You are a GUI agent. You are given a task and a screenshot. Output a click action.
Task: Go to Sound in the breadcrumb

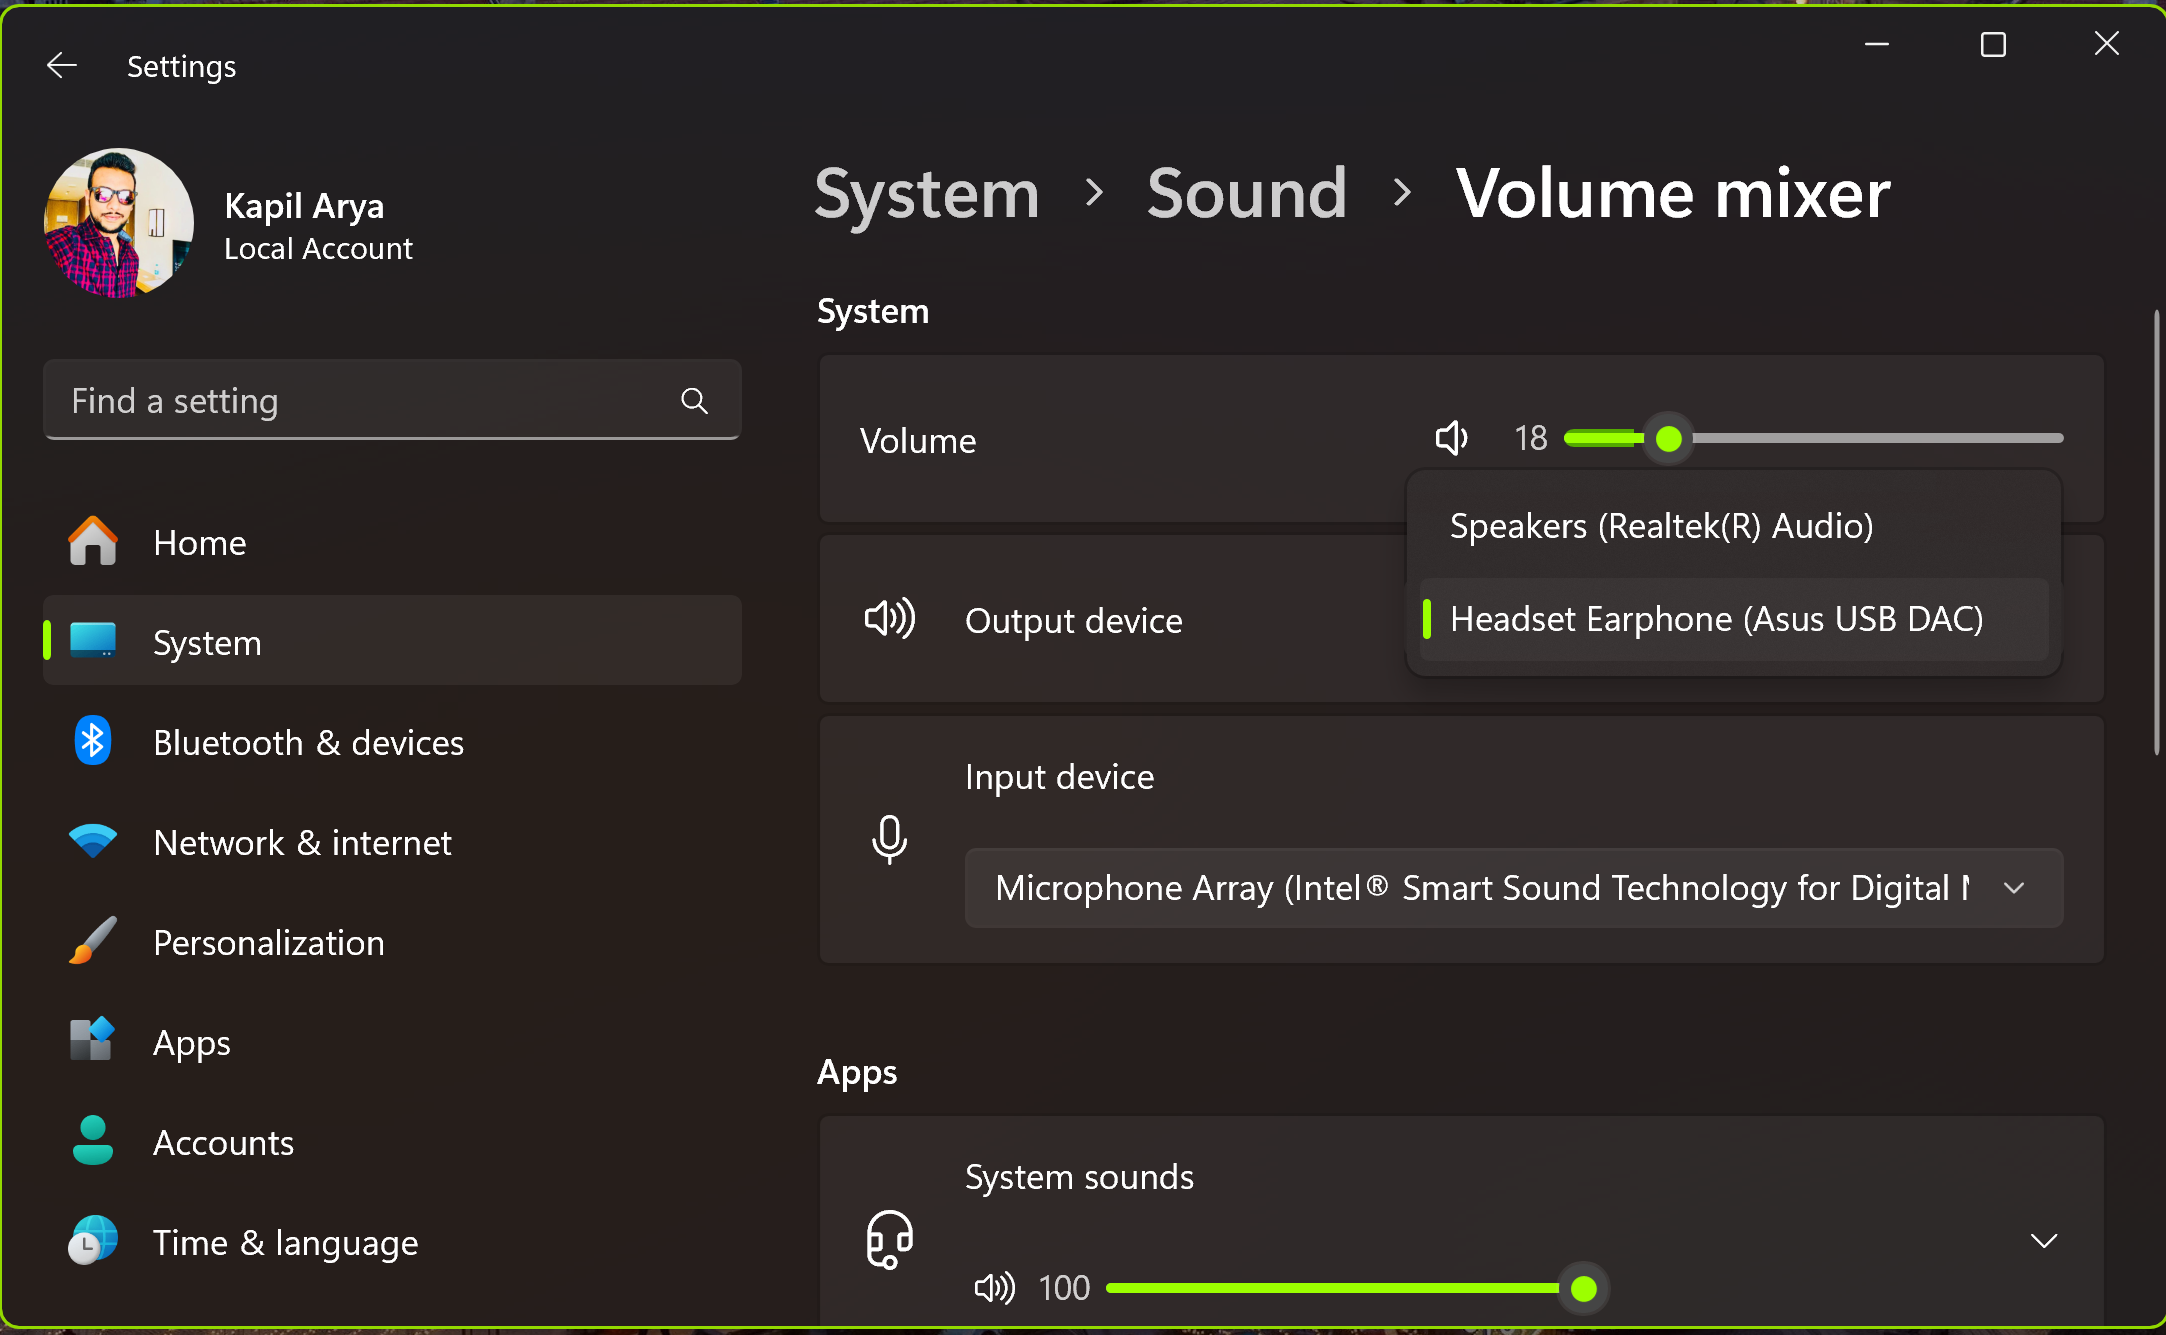click(1246, 193)
